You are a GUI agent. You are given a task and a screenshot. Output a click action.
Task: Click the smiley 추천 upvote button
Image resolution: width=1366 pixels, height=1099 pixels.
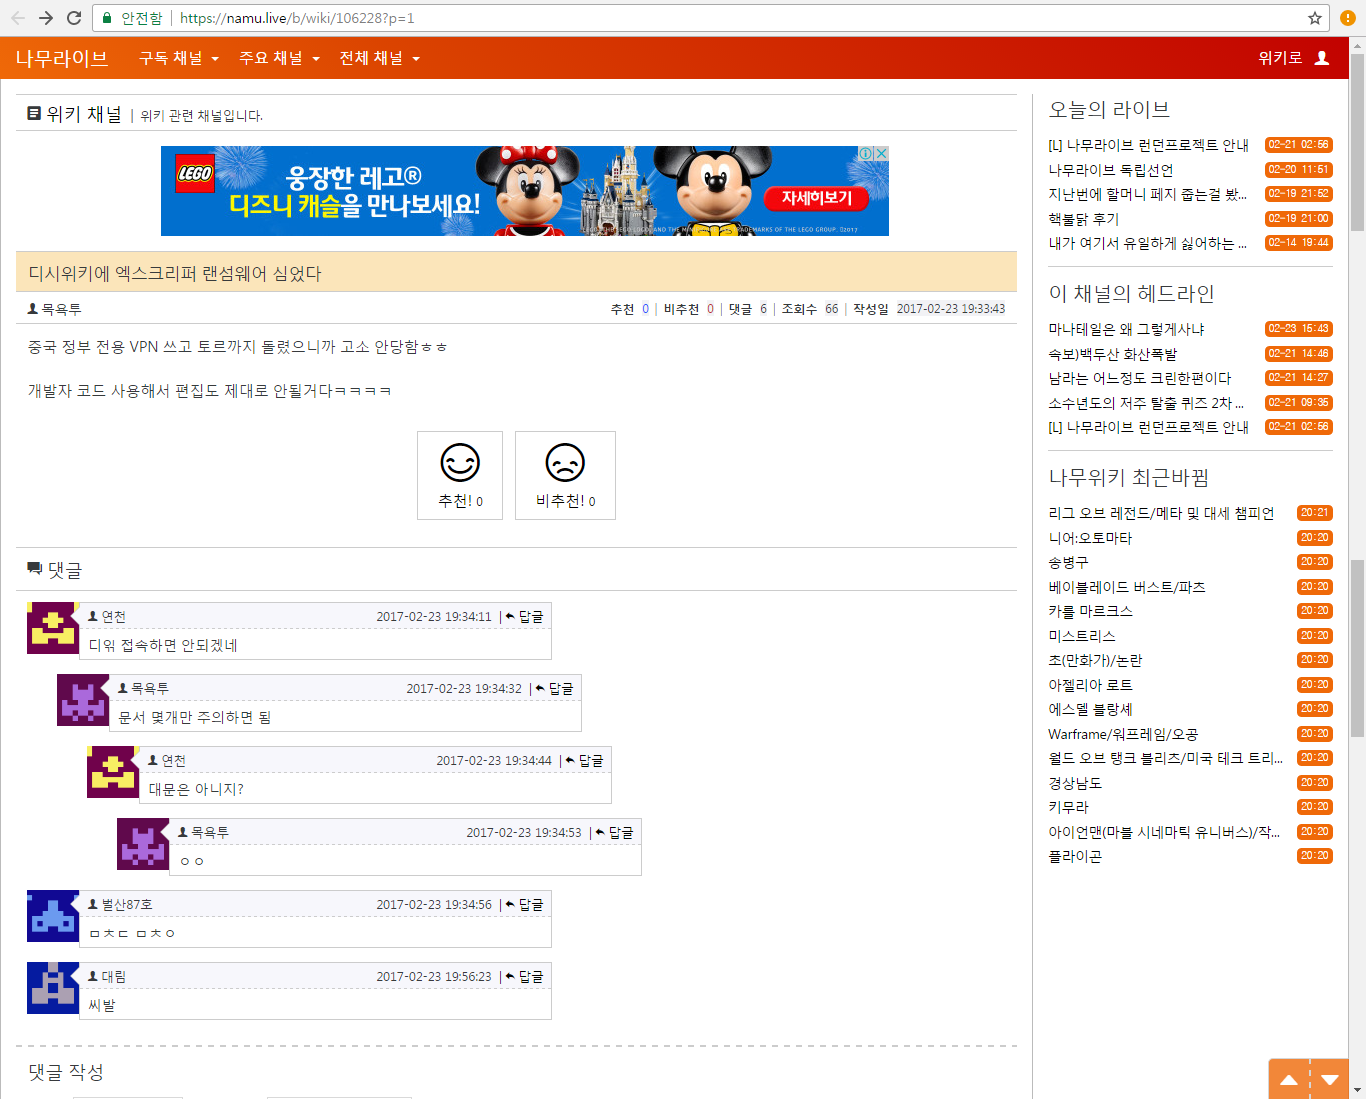coord(460,475)
